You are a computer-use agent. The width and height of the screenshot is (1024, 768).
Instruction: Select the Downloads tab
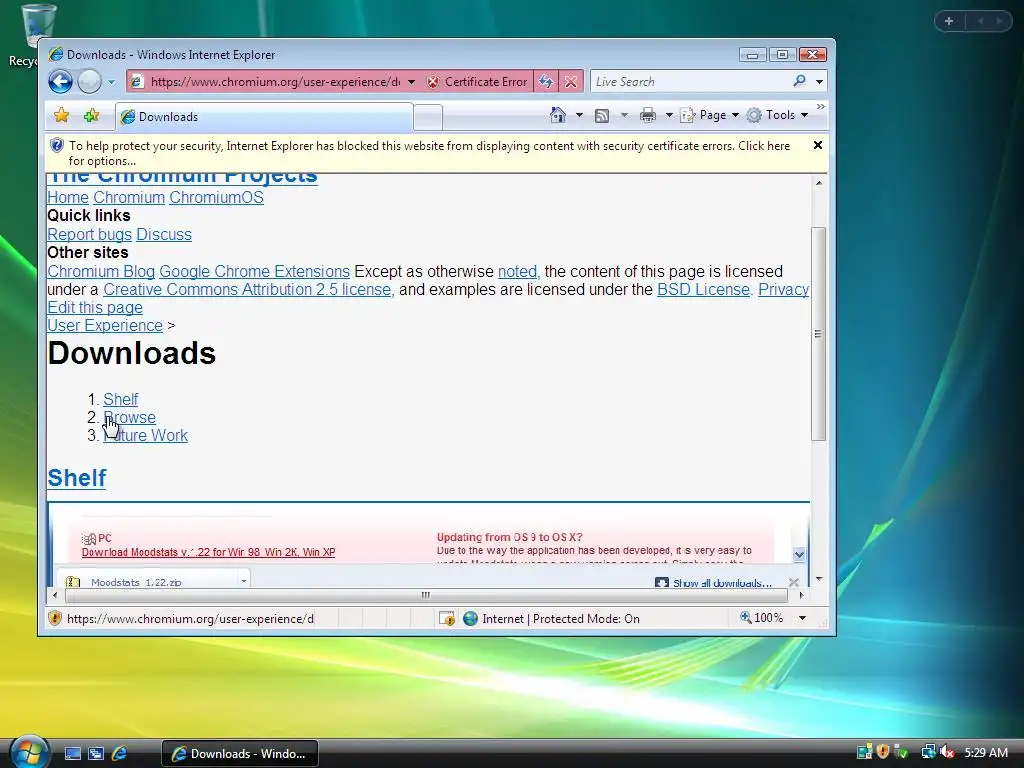(264, 117)
